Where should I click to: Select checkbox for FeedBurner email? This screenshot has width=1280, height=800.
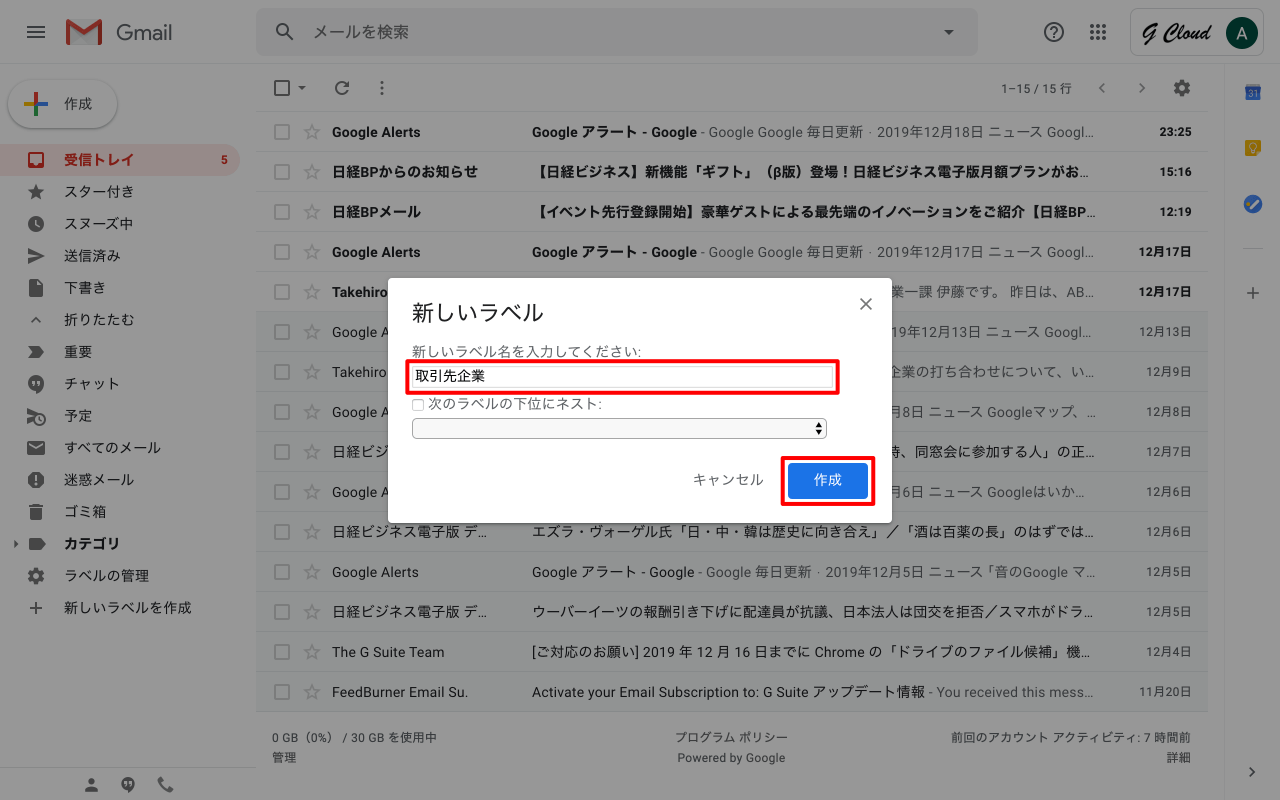pos(282,692)
